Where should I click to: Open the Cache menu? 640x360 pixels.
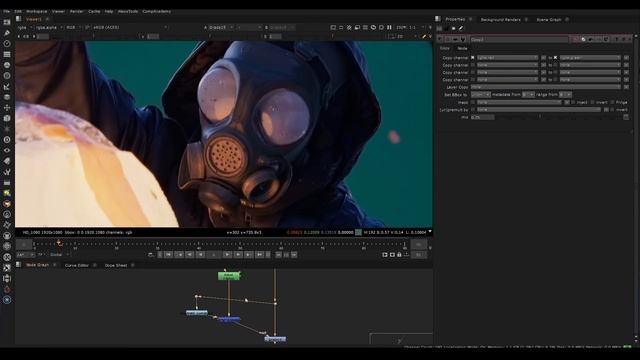[x=94, y=11]
